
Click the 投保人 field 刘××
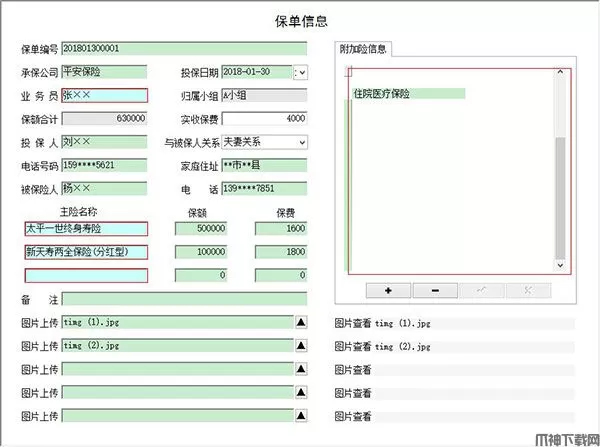(104, 142)
